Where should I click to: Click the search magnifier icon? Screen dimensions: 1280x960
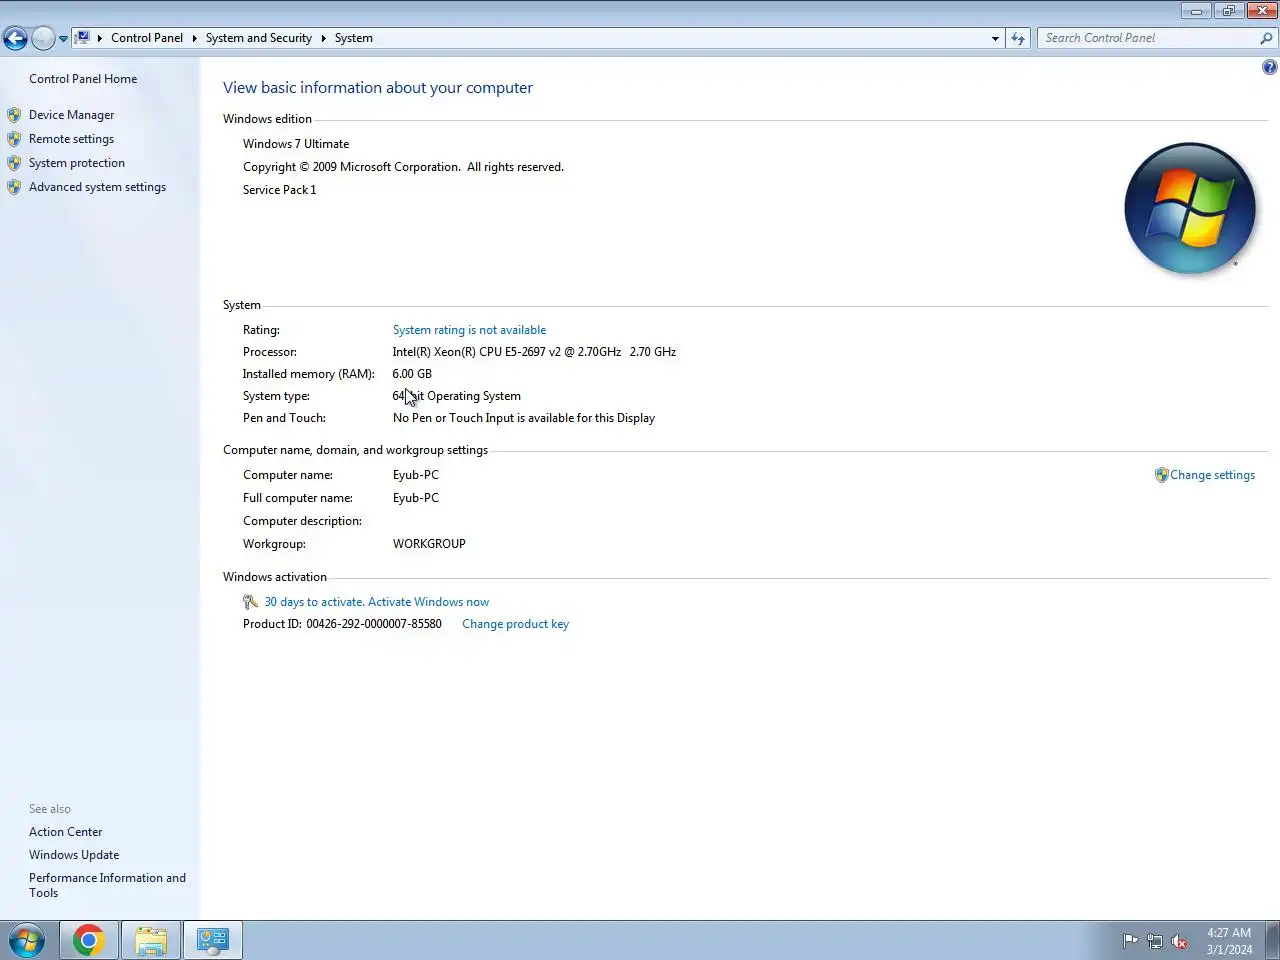click(1267, 38)
